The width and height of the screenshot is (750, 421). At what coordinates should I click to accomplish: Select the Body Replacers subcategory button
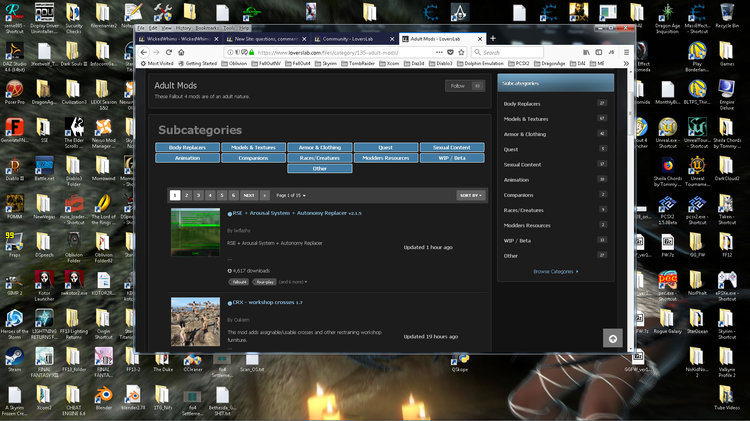tap(187, 147)
